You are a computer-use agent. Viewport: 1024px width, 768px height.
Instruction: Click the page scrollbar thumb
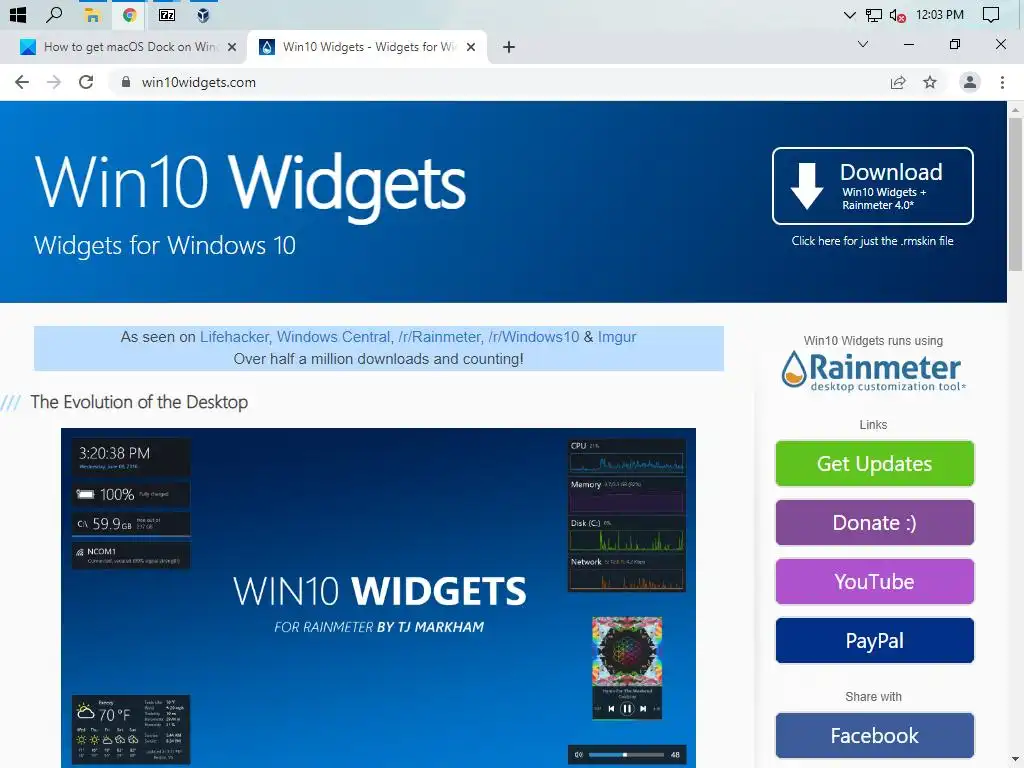click(x=1015, y=195)
